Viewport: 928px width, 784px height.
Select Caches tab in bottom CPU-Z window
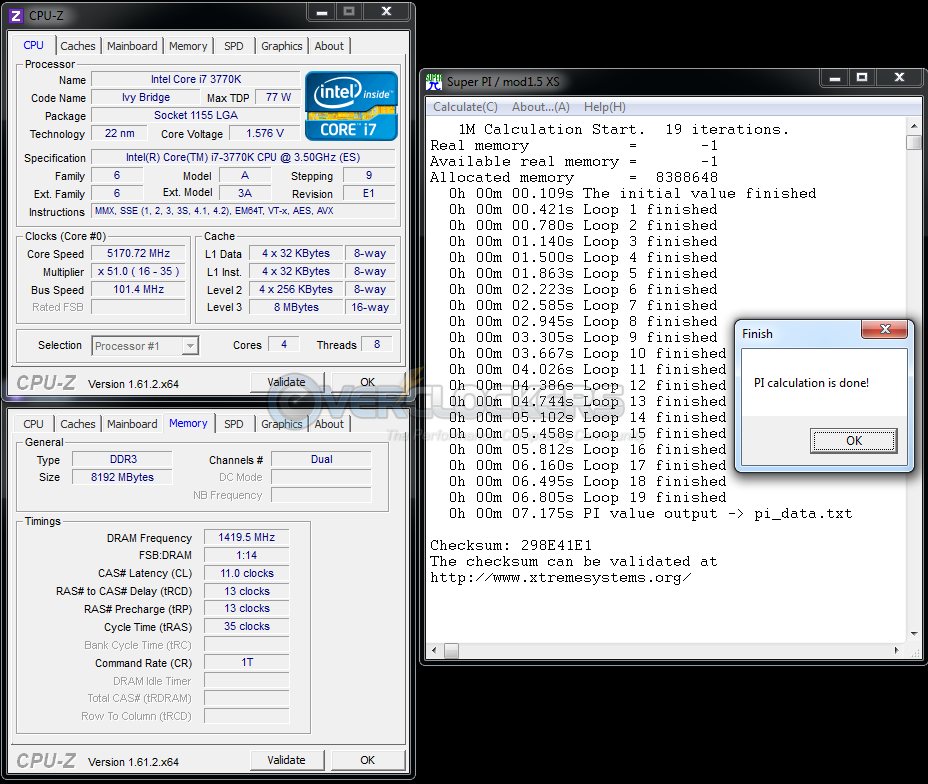[x=78, y=424]
